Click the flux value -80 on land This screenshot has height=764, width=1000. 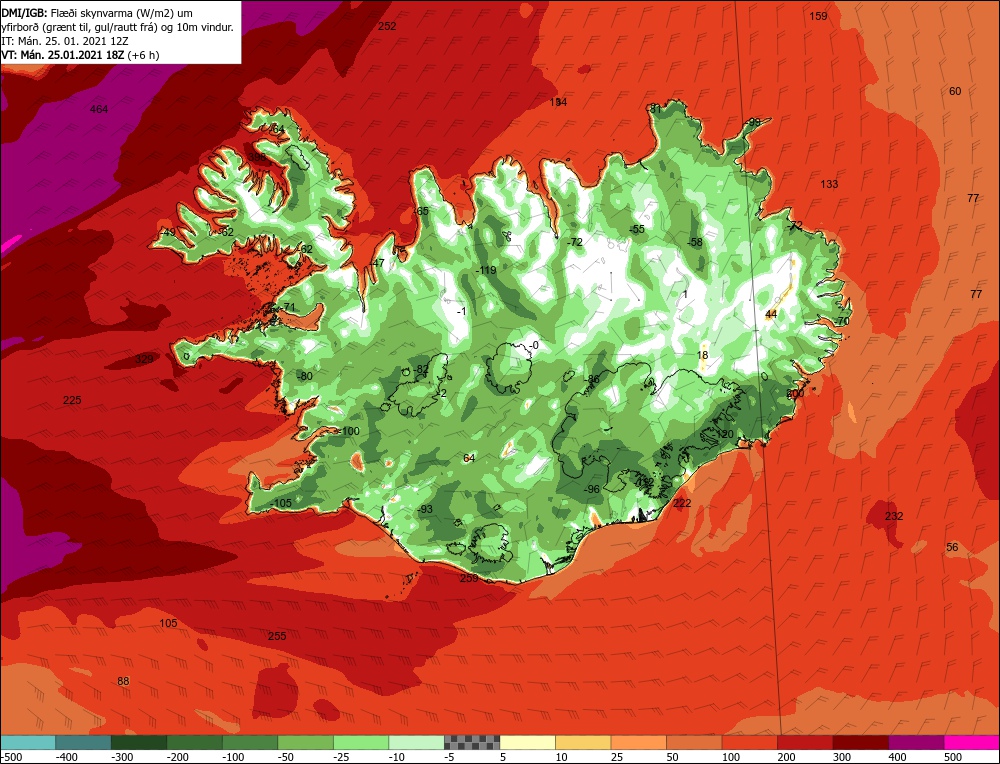click(x=305, y=376)
